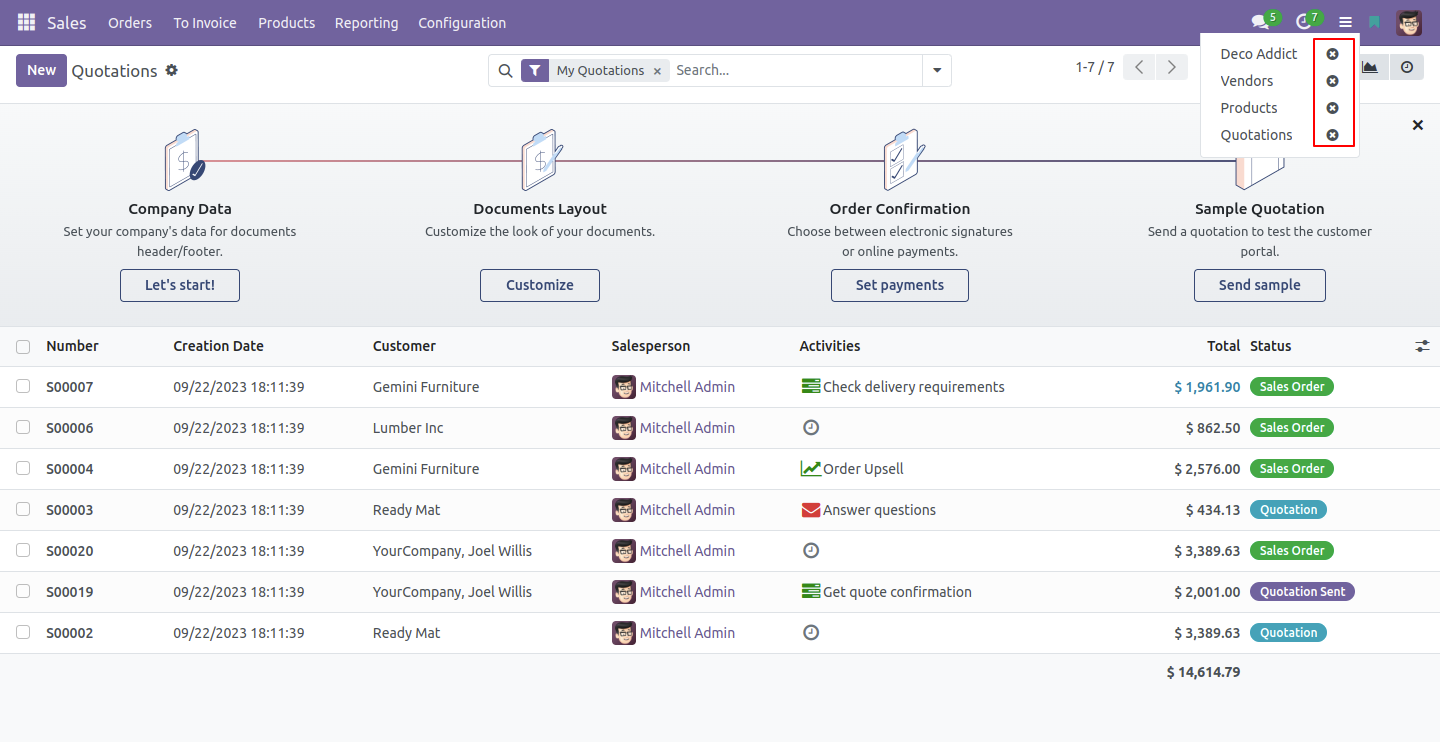Remove the My Quotations filter
This screenshot has width=1440, height=742.
657,71
